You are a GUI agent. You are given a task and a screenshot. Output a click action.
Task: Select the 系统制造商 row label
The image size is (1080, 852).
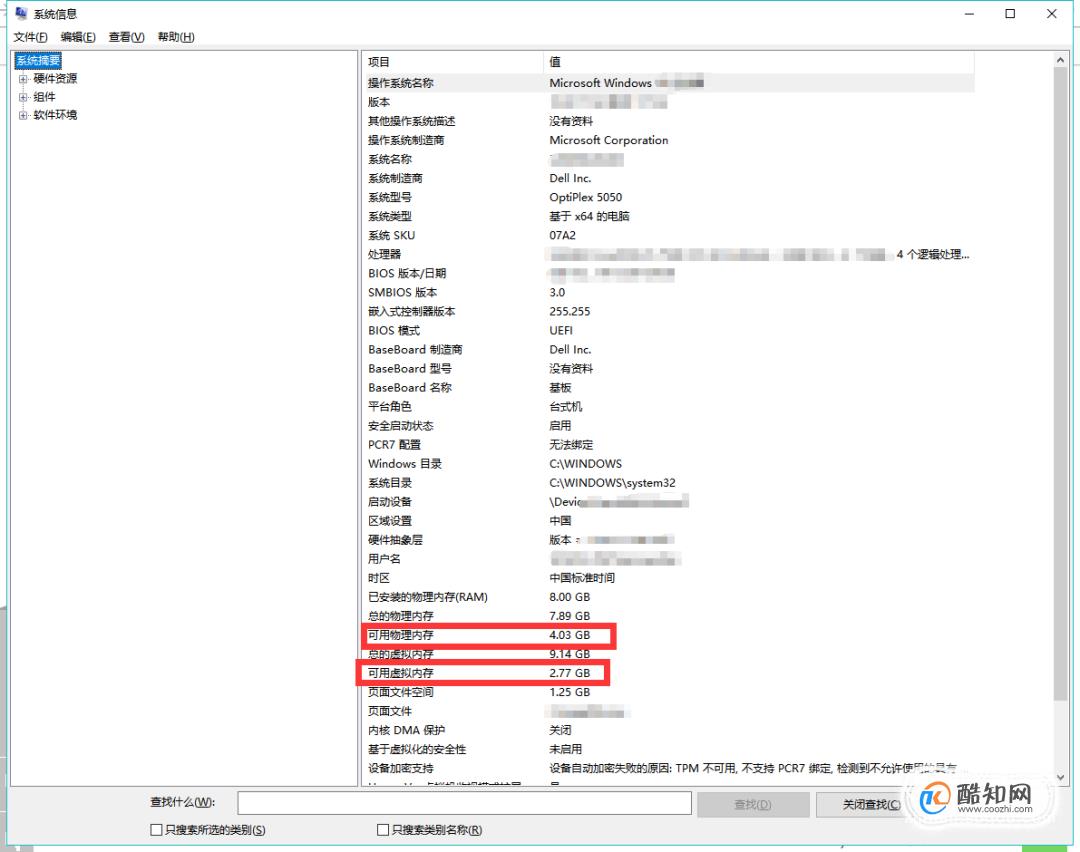point(395,178)
